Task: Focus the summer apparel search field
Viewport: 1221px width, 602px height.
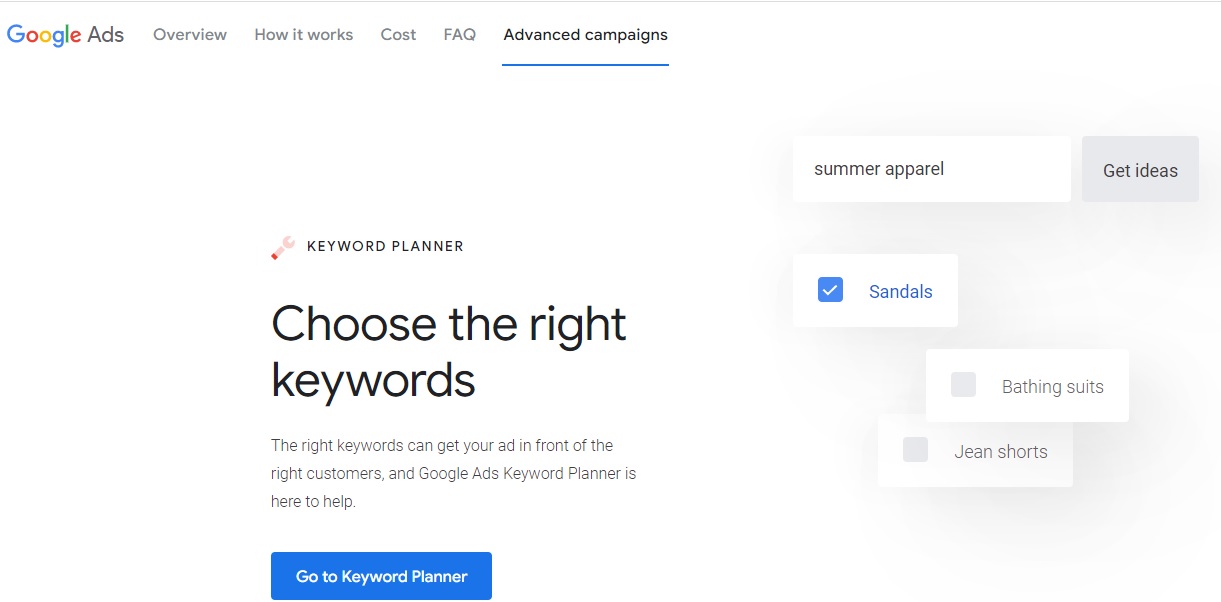Action: click(x=931, y=169)
